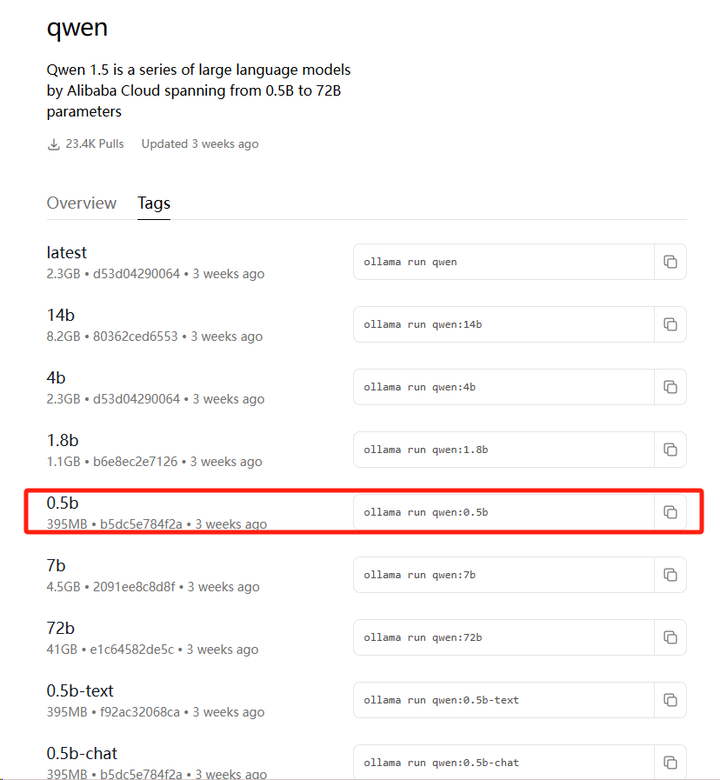Click the '41GB • e1c64582de5c' details line

click(x=153, y=650)
